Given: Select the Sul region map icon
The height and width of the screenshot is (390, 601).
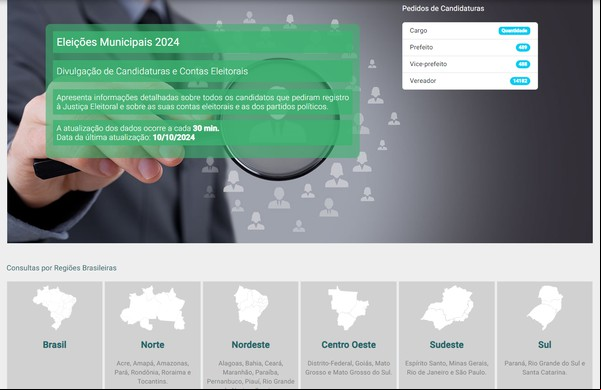Looking at the screenshot, I should pyautogui.click(x=545, y=308).
